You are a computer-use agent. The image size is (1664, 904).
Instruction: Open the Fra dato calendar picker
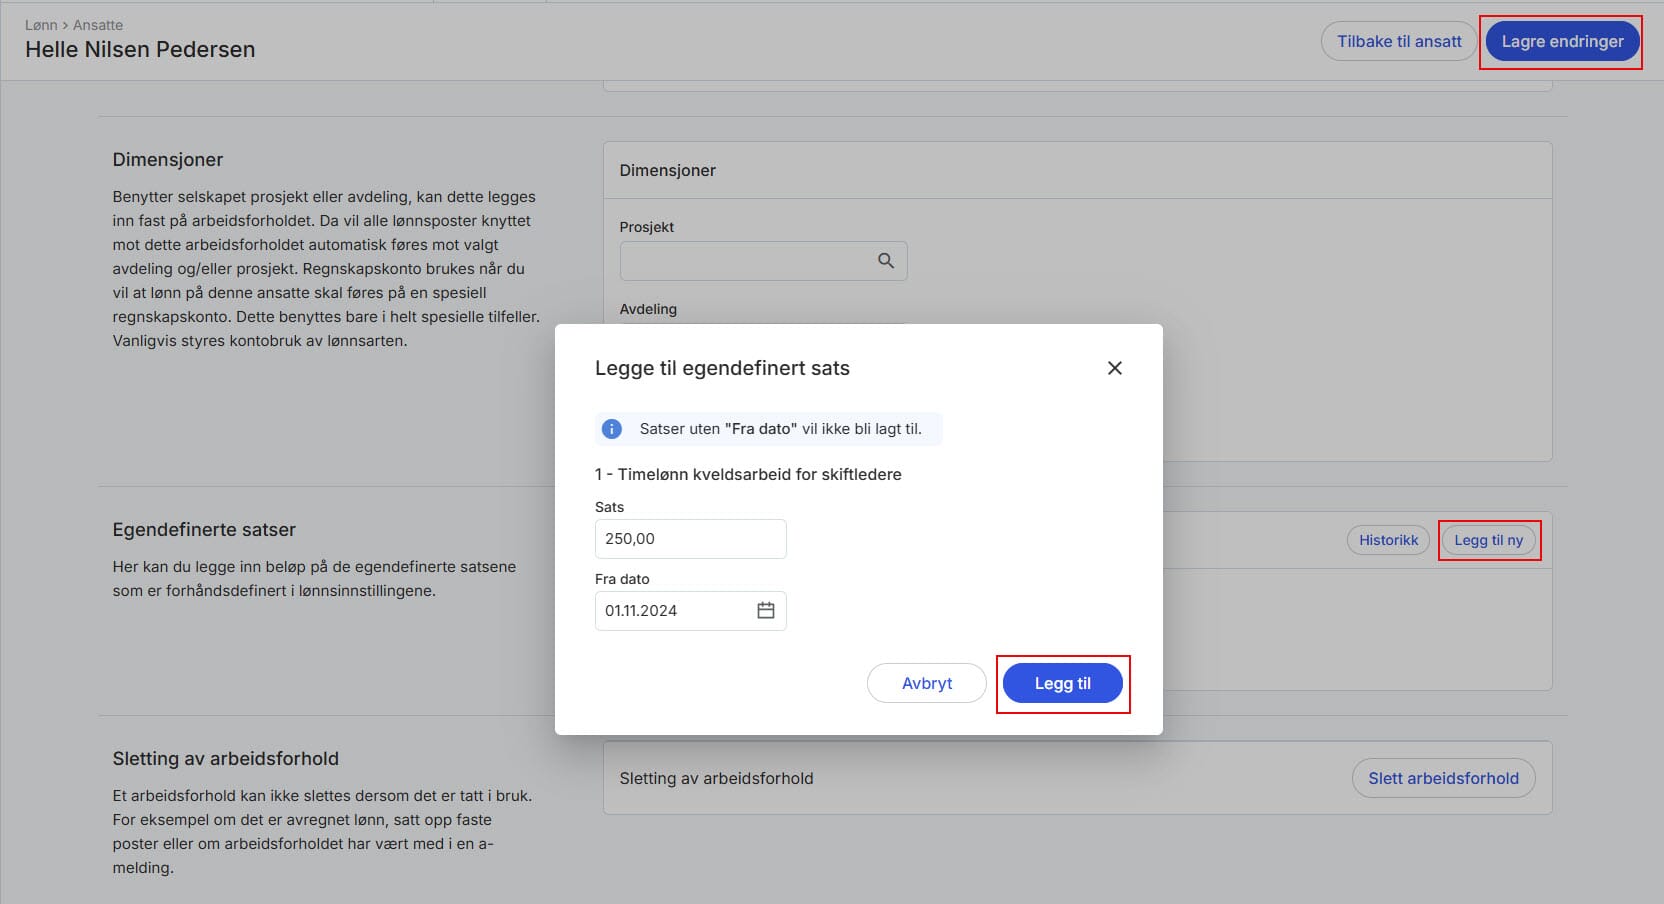pos(765,610)
